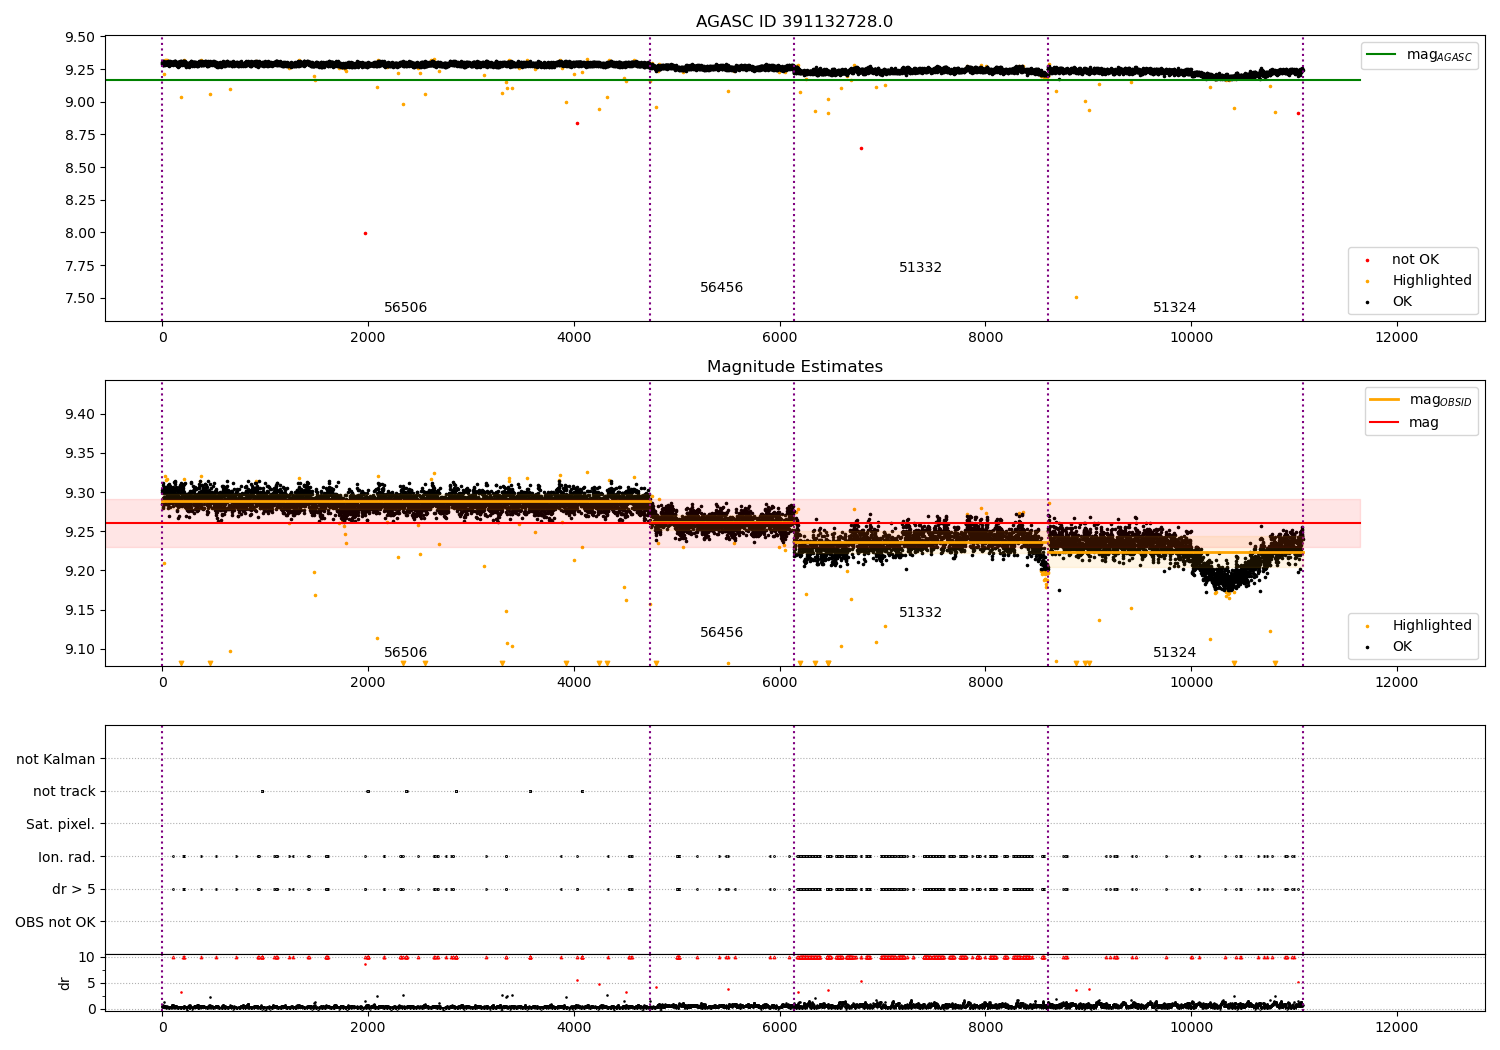
Task: Click the 'AGASC ID 391132728.0' plot title
Action: point(794,22)
